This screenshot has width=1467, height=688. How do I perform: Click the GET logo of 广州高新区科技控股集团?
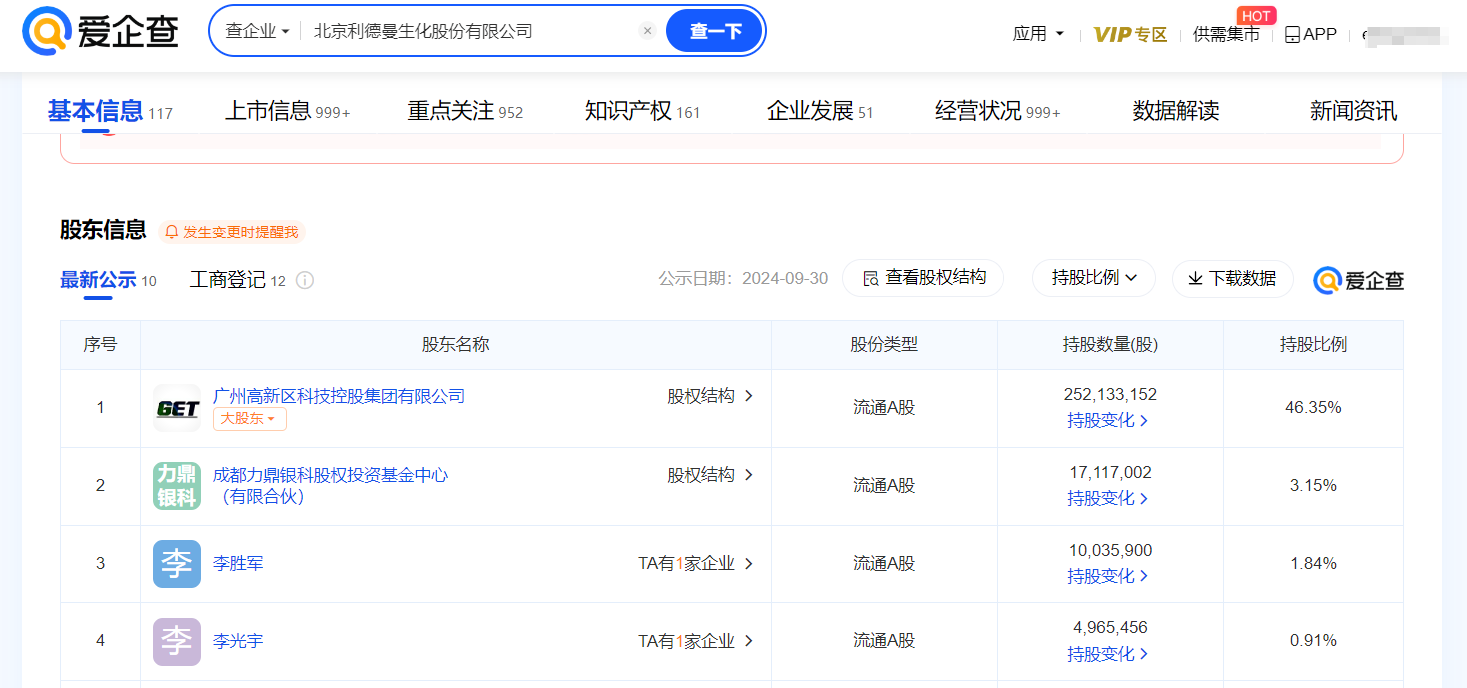tap(177, 408)
